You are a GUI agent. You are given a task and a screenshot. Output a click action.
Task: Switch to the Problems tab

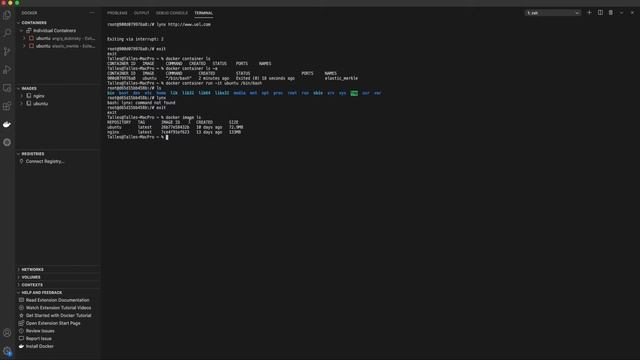[117, 13]
